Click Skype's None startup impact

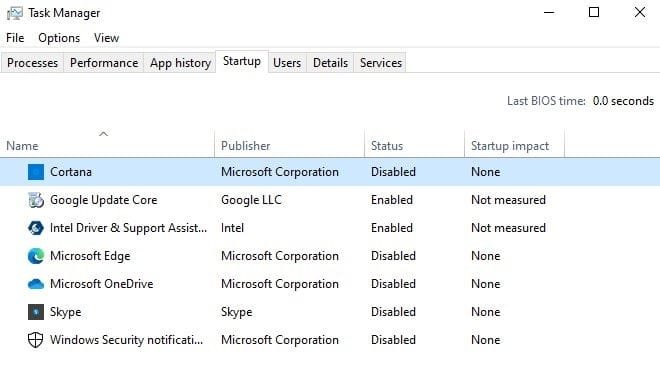point(486,312)
